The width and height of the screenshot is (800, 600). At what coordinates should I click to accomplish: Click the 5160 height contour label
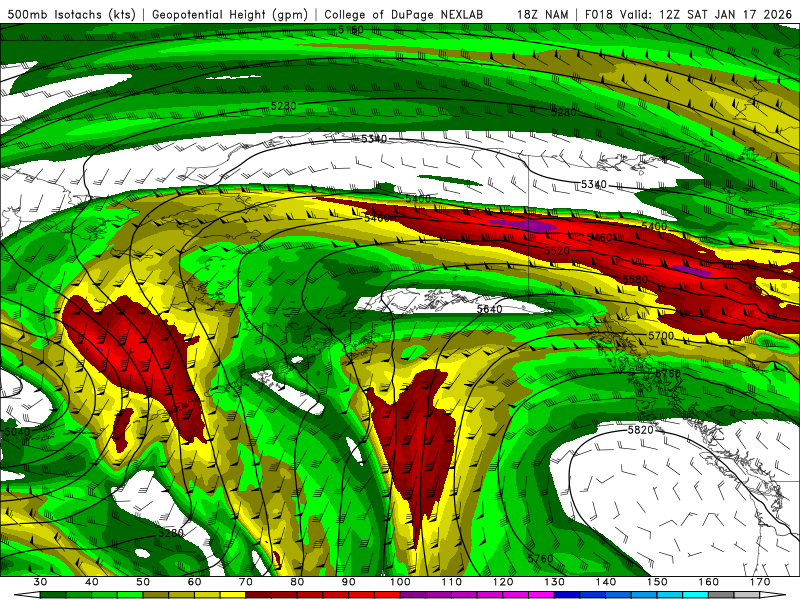[x=351, y=30]
